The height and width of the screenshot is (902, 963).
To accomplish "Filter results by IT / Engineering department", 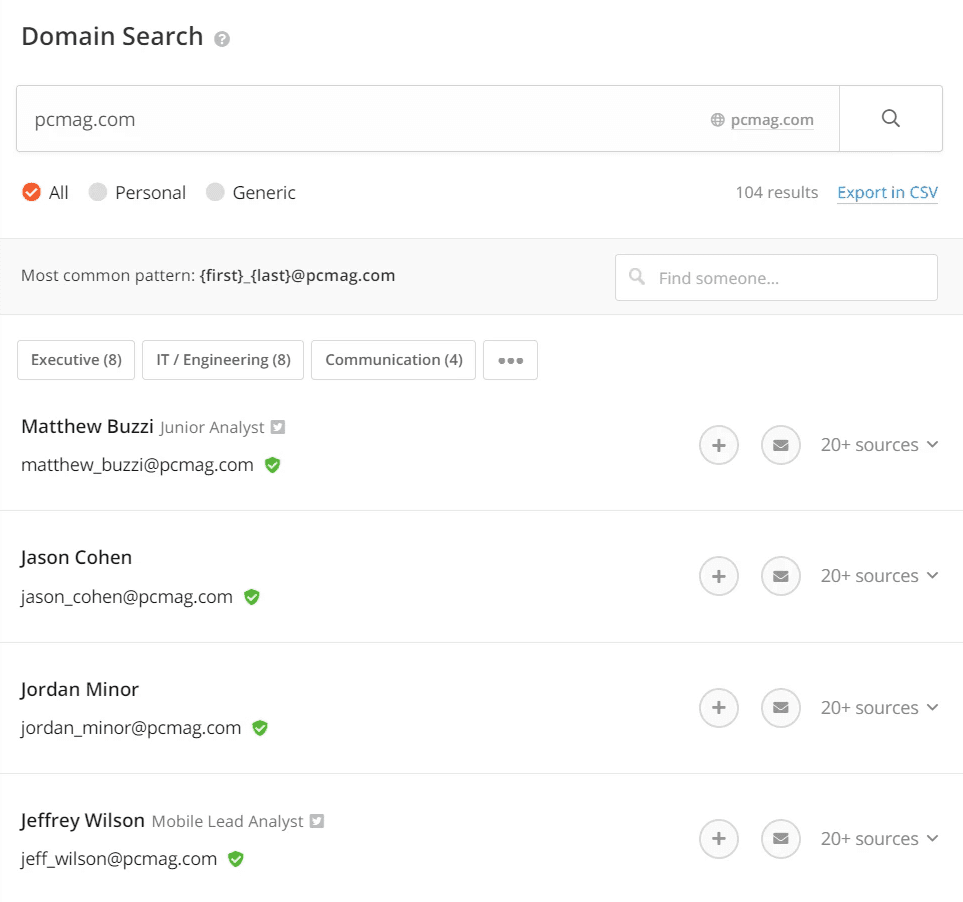I will click(222, 360).
